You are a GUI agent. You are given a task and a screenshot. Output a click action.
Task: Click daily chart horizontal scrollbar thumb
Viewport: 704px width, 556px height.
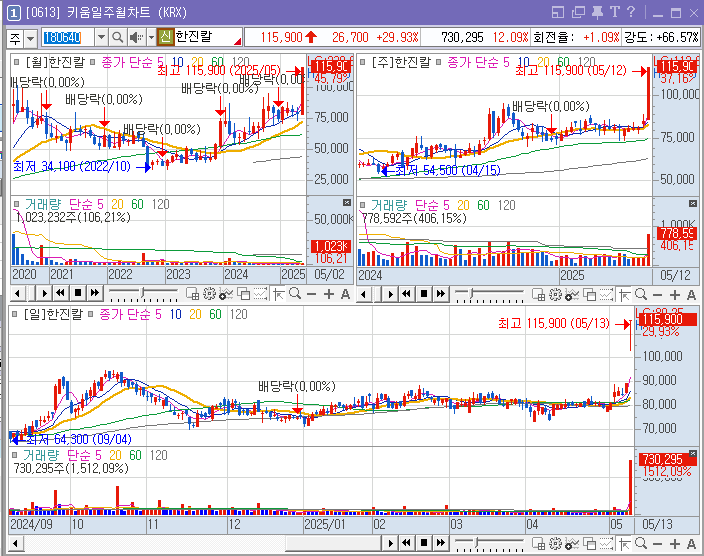pyautogui.click(x=334, y=543)
